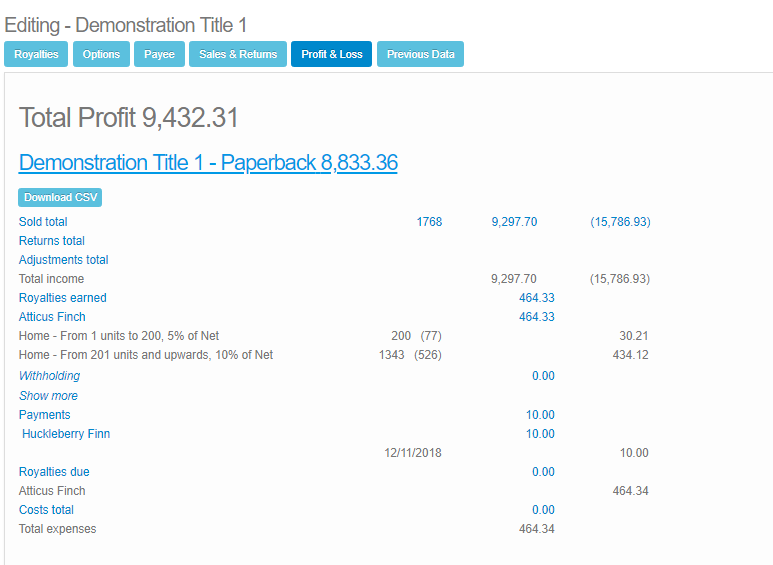The width and height of the screenshot is (773, 565).
Task: Switch to the Options tab
Action: tap(101, 54)
